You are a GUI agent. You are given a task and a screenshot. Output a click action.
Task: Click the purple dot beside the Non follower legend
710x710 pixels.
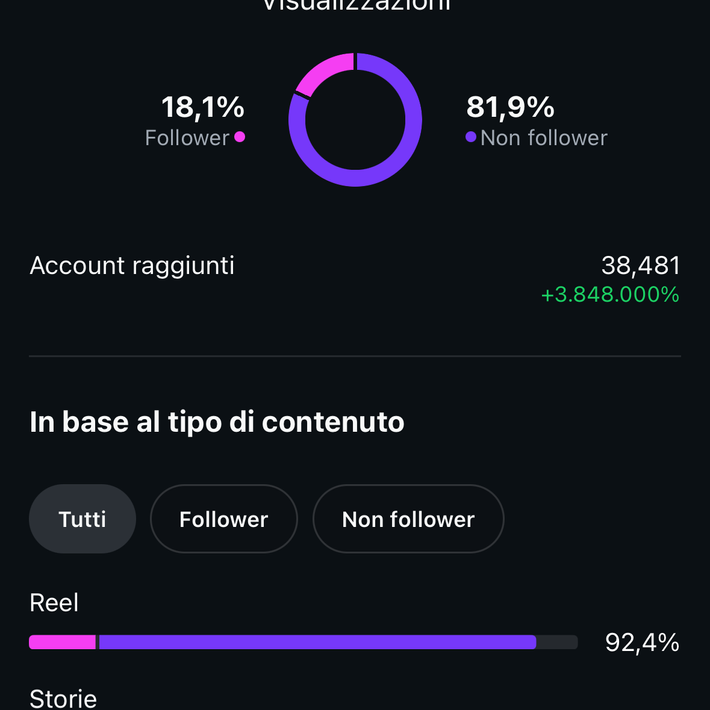pos(471,137)
